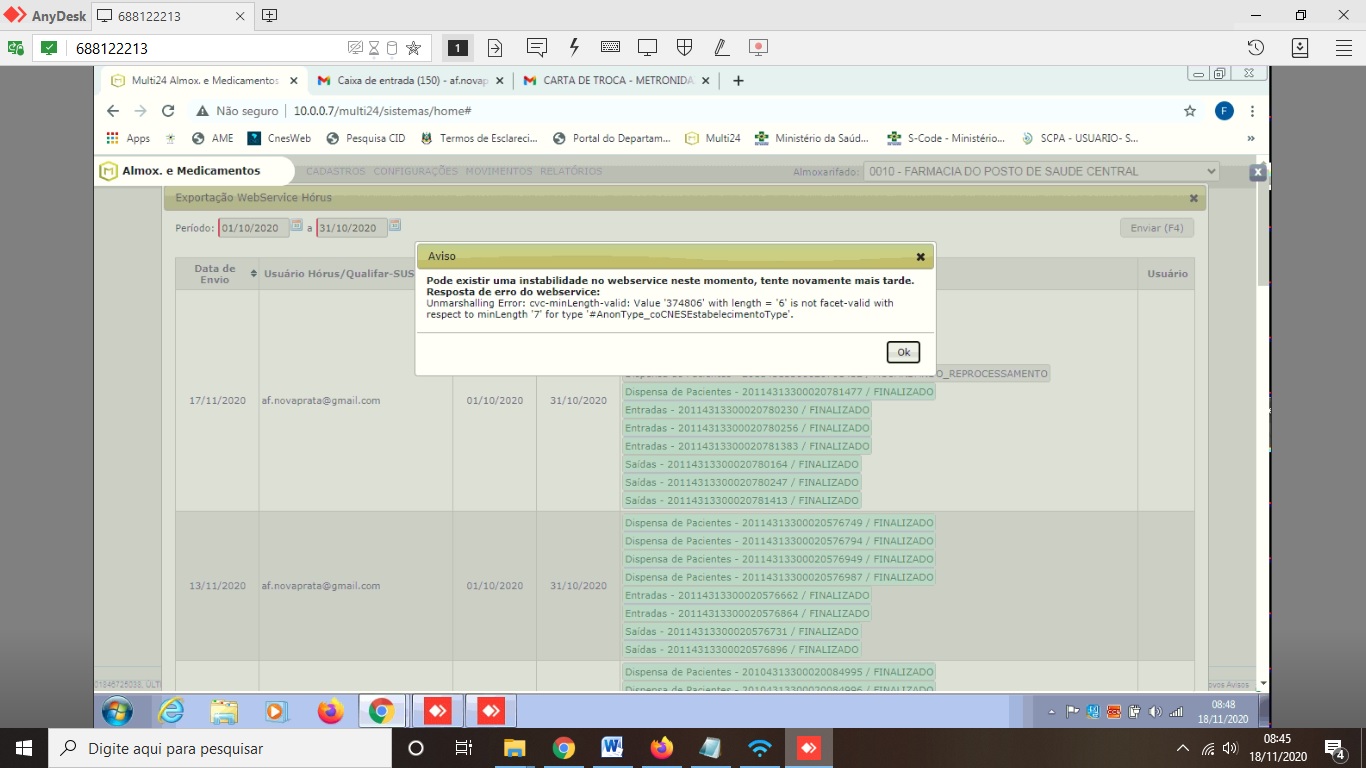The width and height of the screenshot is (1366, 768).
Task: Select the AnyDesk actions lightning icon
Action: click(x=574, y=47)
